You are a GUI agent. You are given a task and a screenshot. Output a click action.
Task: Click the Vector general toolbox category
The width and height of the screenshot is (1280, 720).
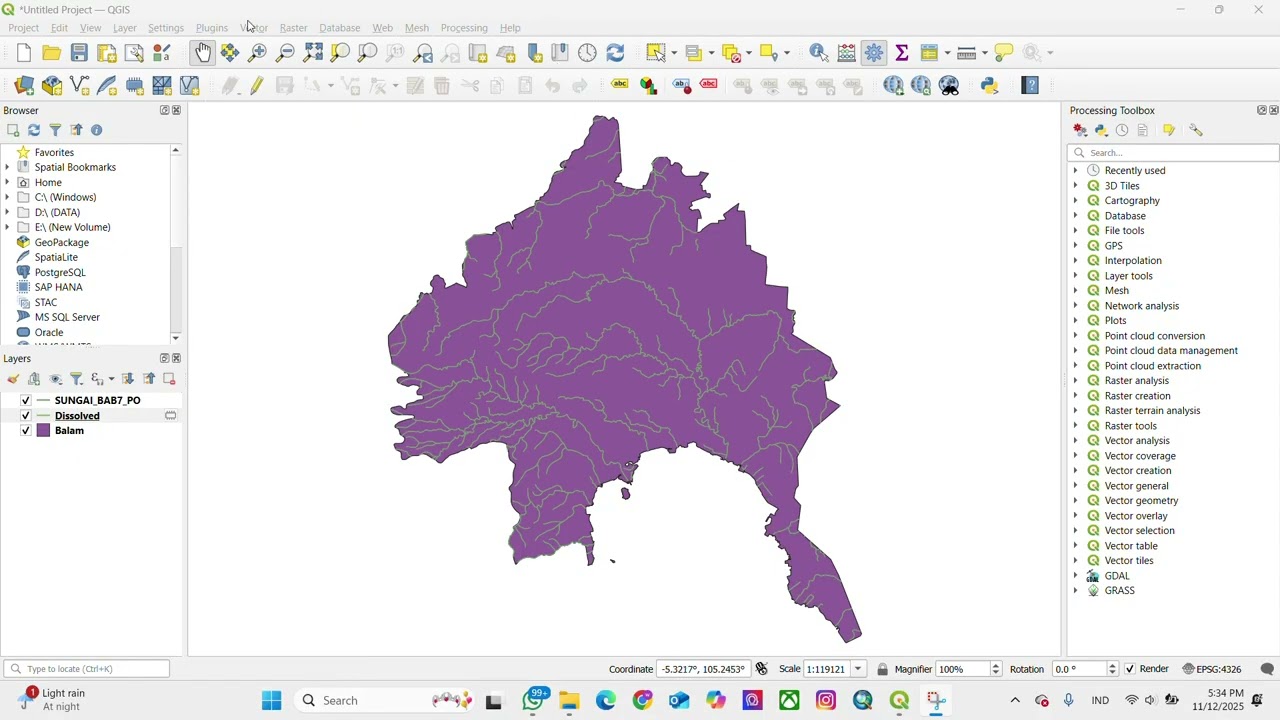point(1136,485)
